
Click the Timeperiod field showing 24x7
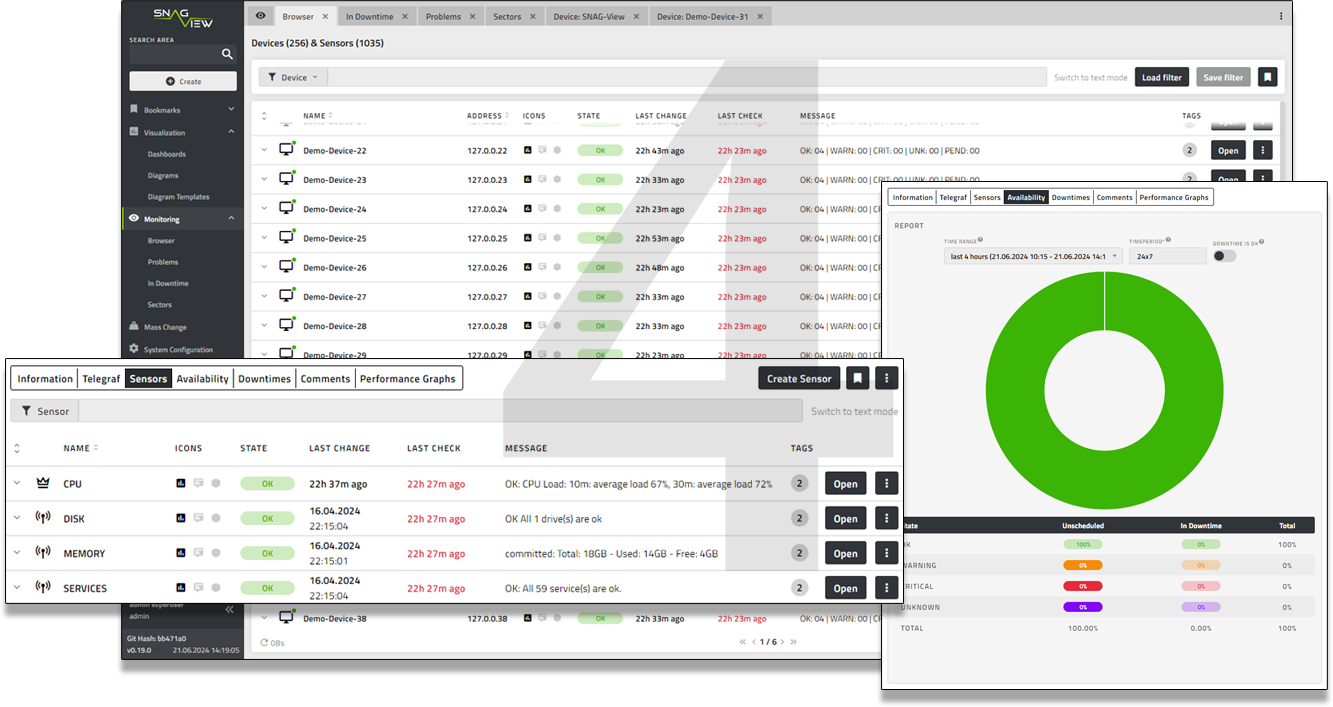tap(1168, 256)
